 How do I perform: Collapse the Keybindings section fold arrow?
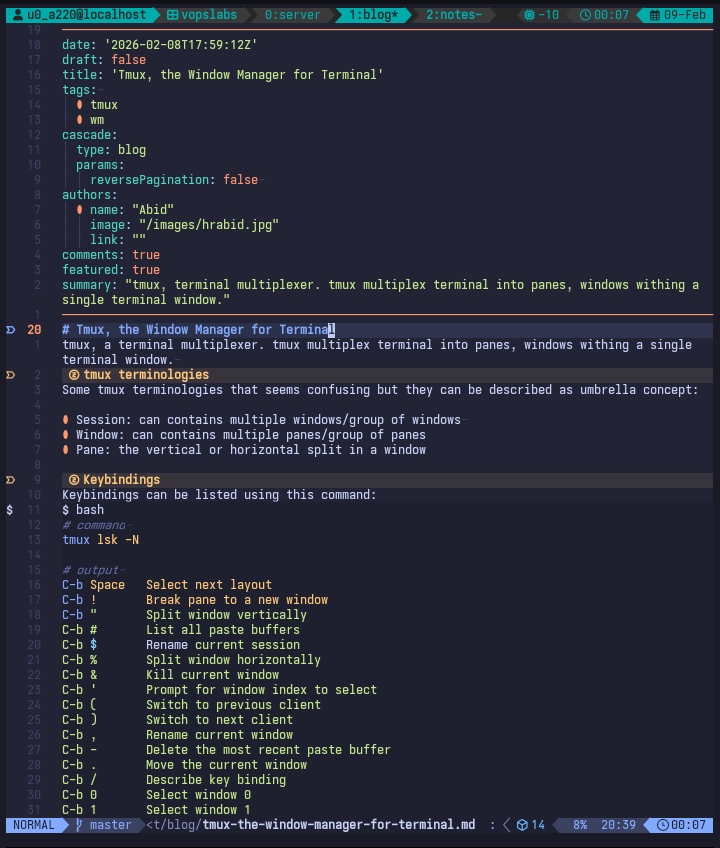[10, 480]
